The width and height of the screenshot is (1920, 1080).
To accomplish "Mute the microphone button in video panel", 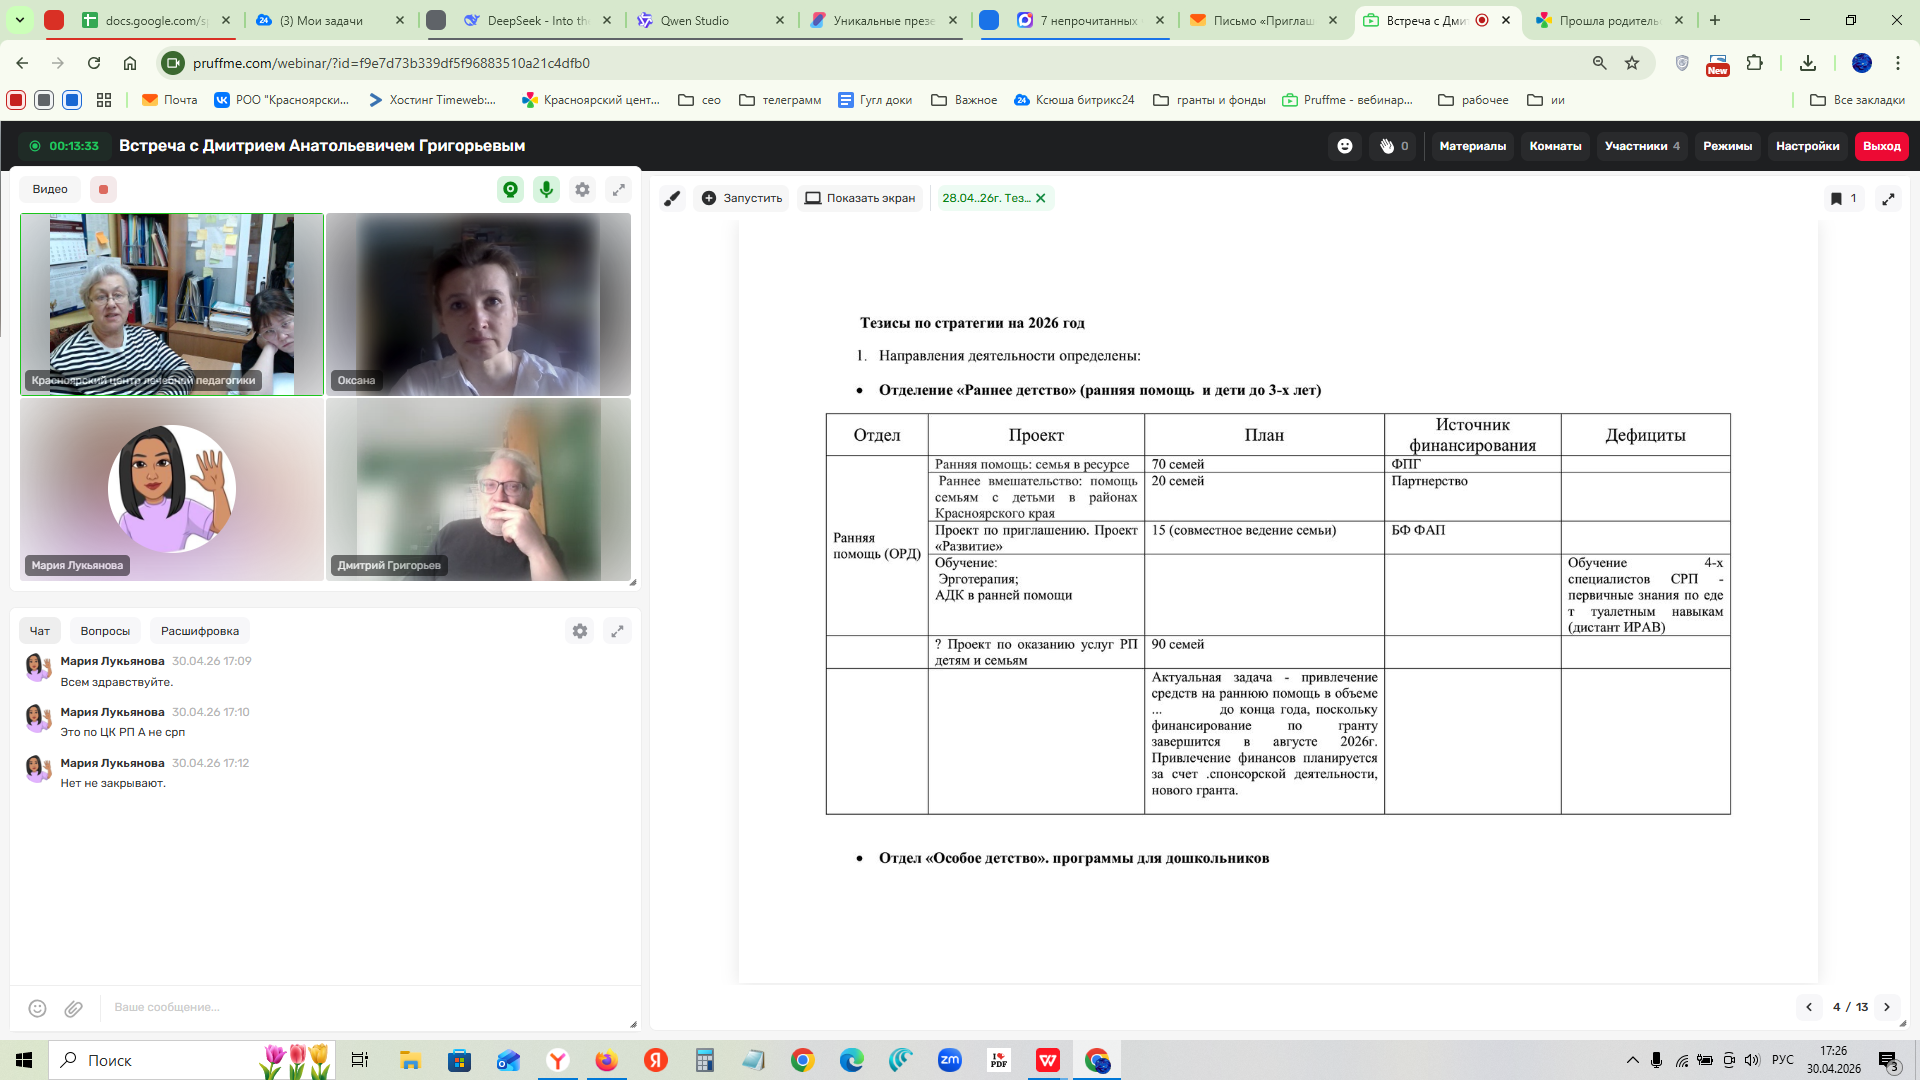I will pyautogui.click(x=546, y=189).
